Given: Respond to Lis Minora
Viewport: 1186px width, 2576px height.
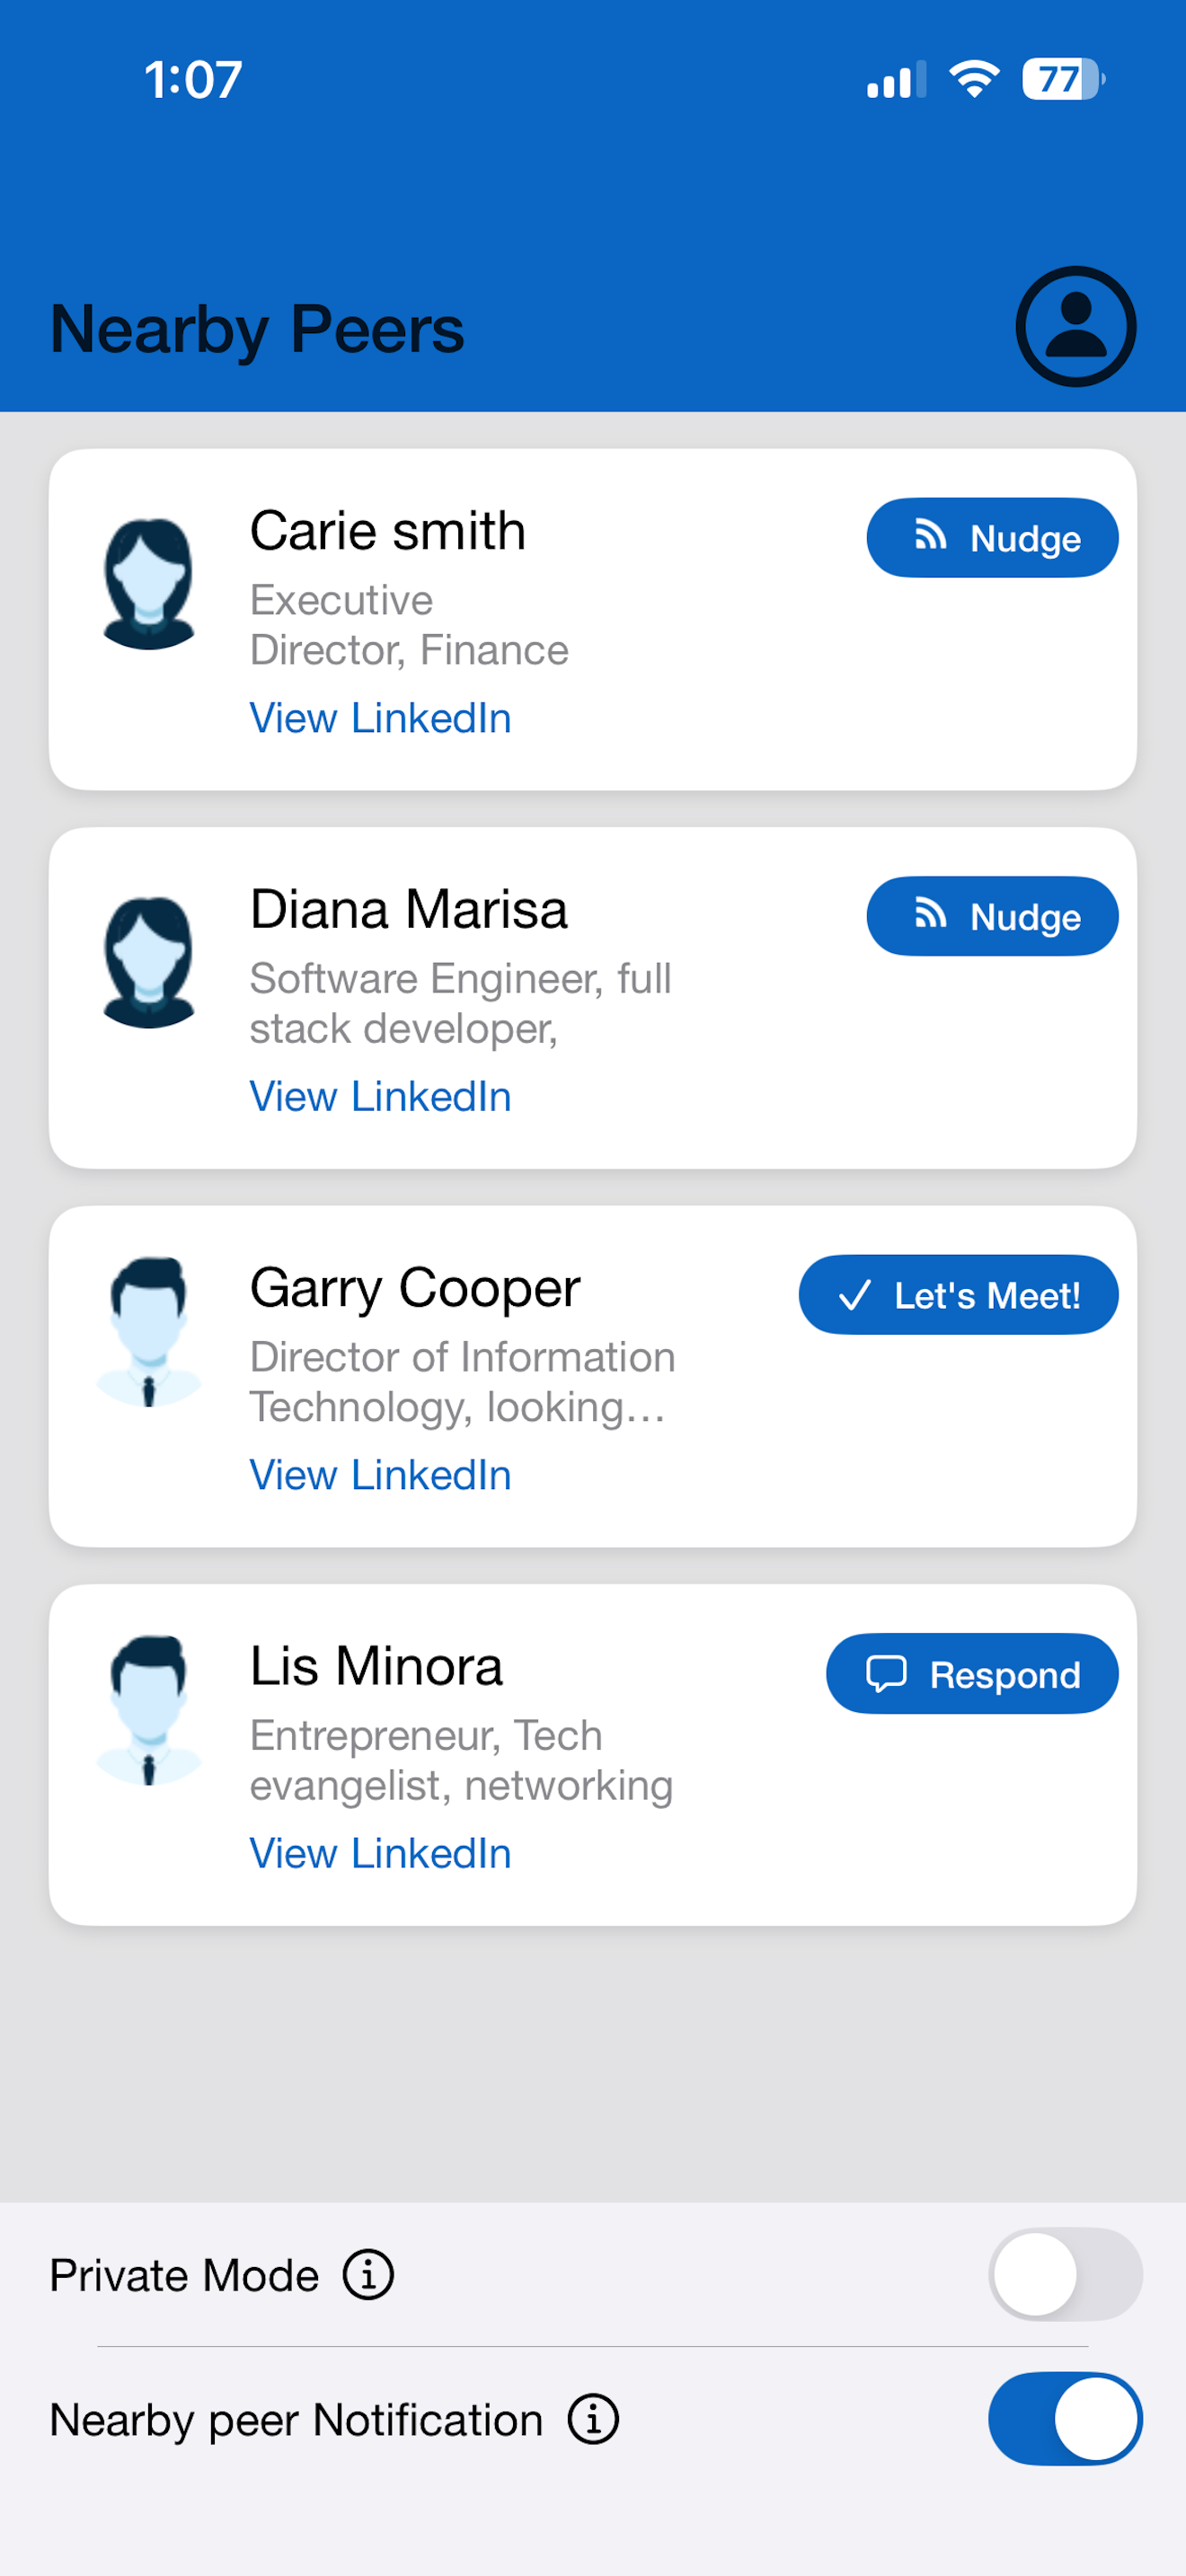Looking at the screenshot, I should click(x=972, y=1674).
